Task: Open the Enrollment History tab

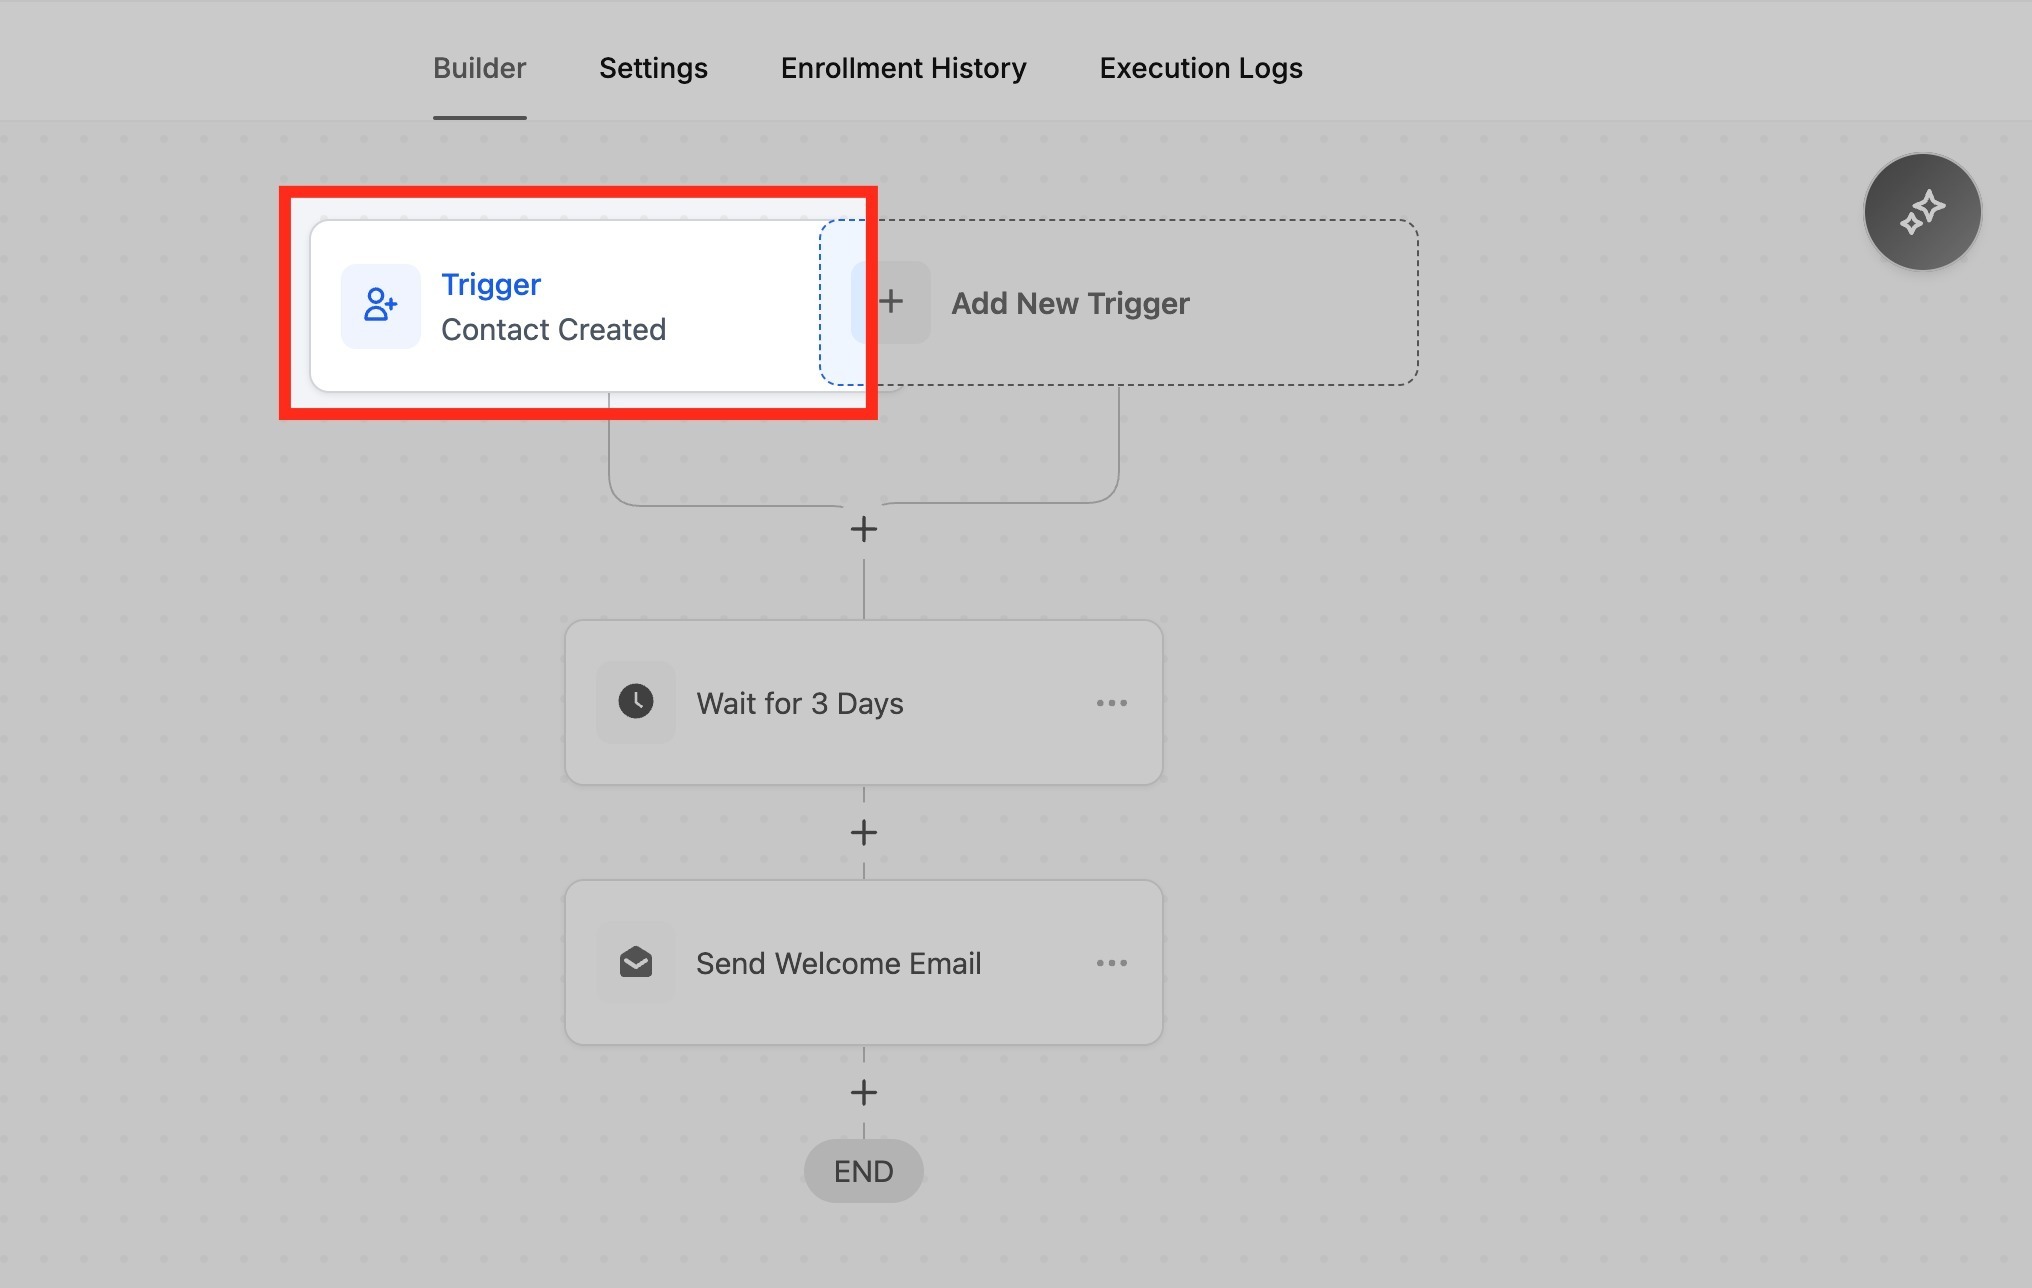Action: point(903,68)
